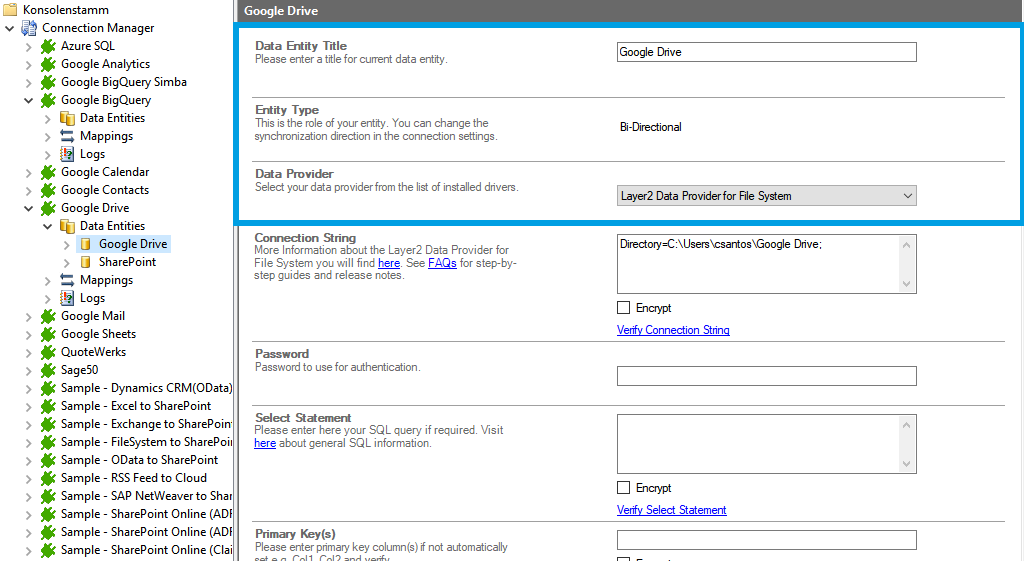This screenshot has height=561, width=1024.
Task: Click Mappings icon under Google BigQuery
Action: coord(67,136)
